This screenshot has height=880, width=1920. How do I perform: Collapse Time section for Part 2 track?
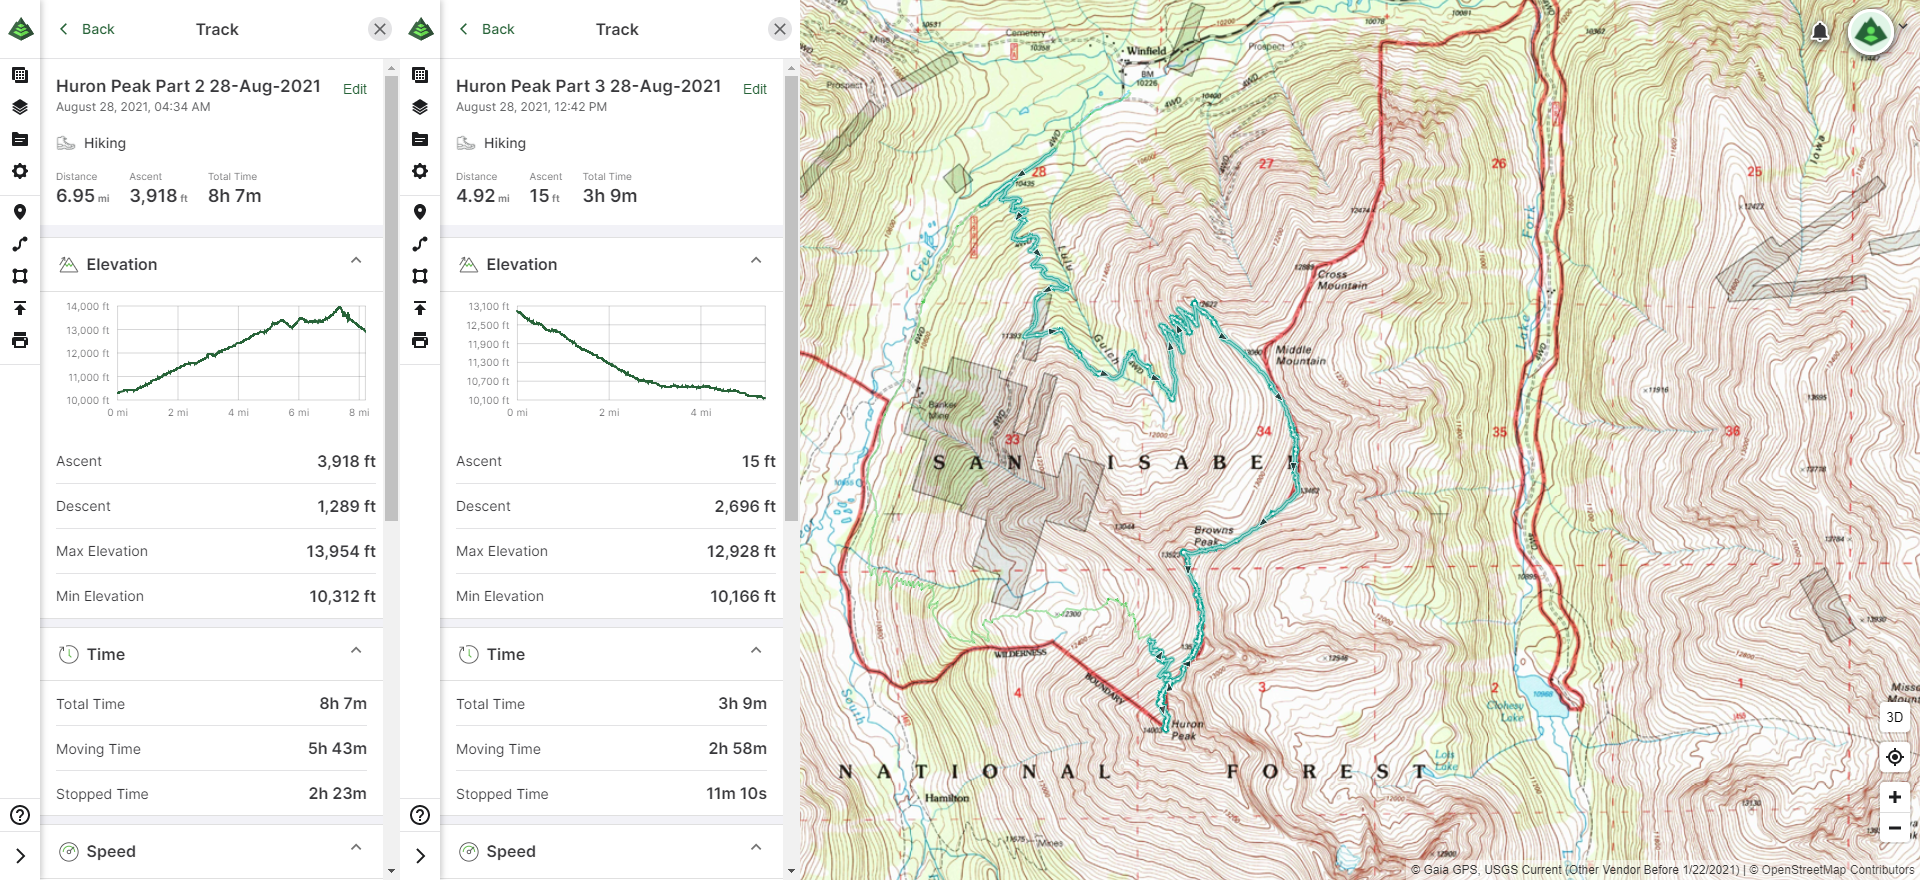356,651
